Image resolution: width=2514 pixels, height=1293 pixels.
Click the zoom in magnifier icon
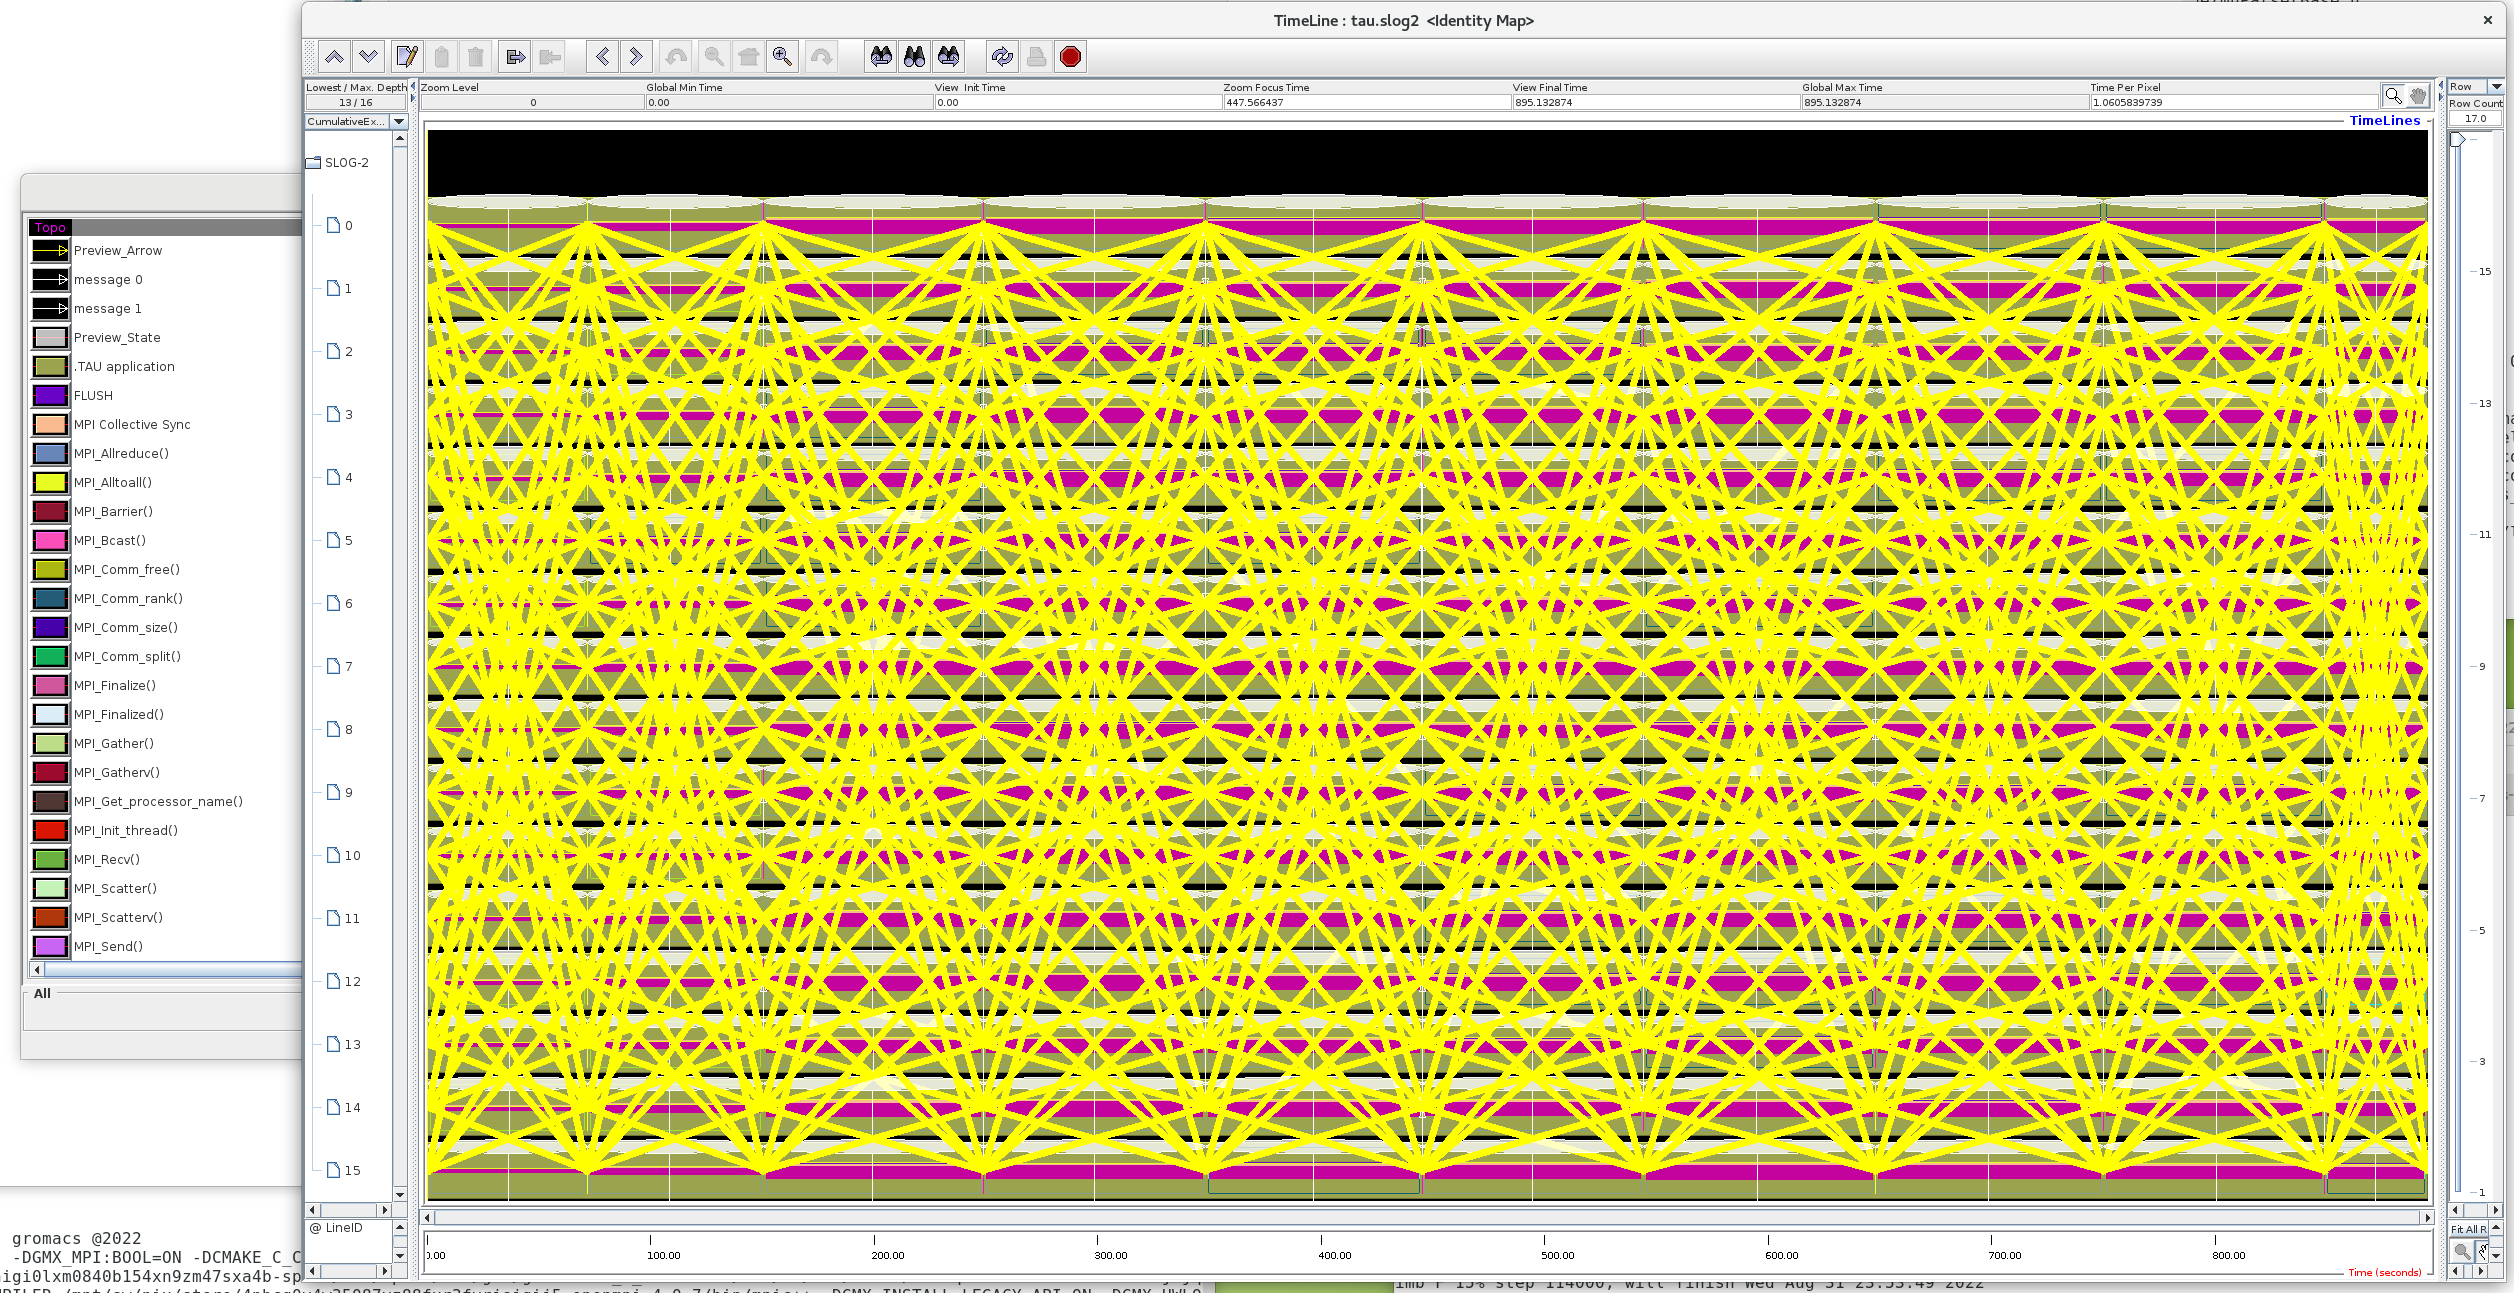click(x=782, y=57)
